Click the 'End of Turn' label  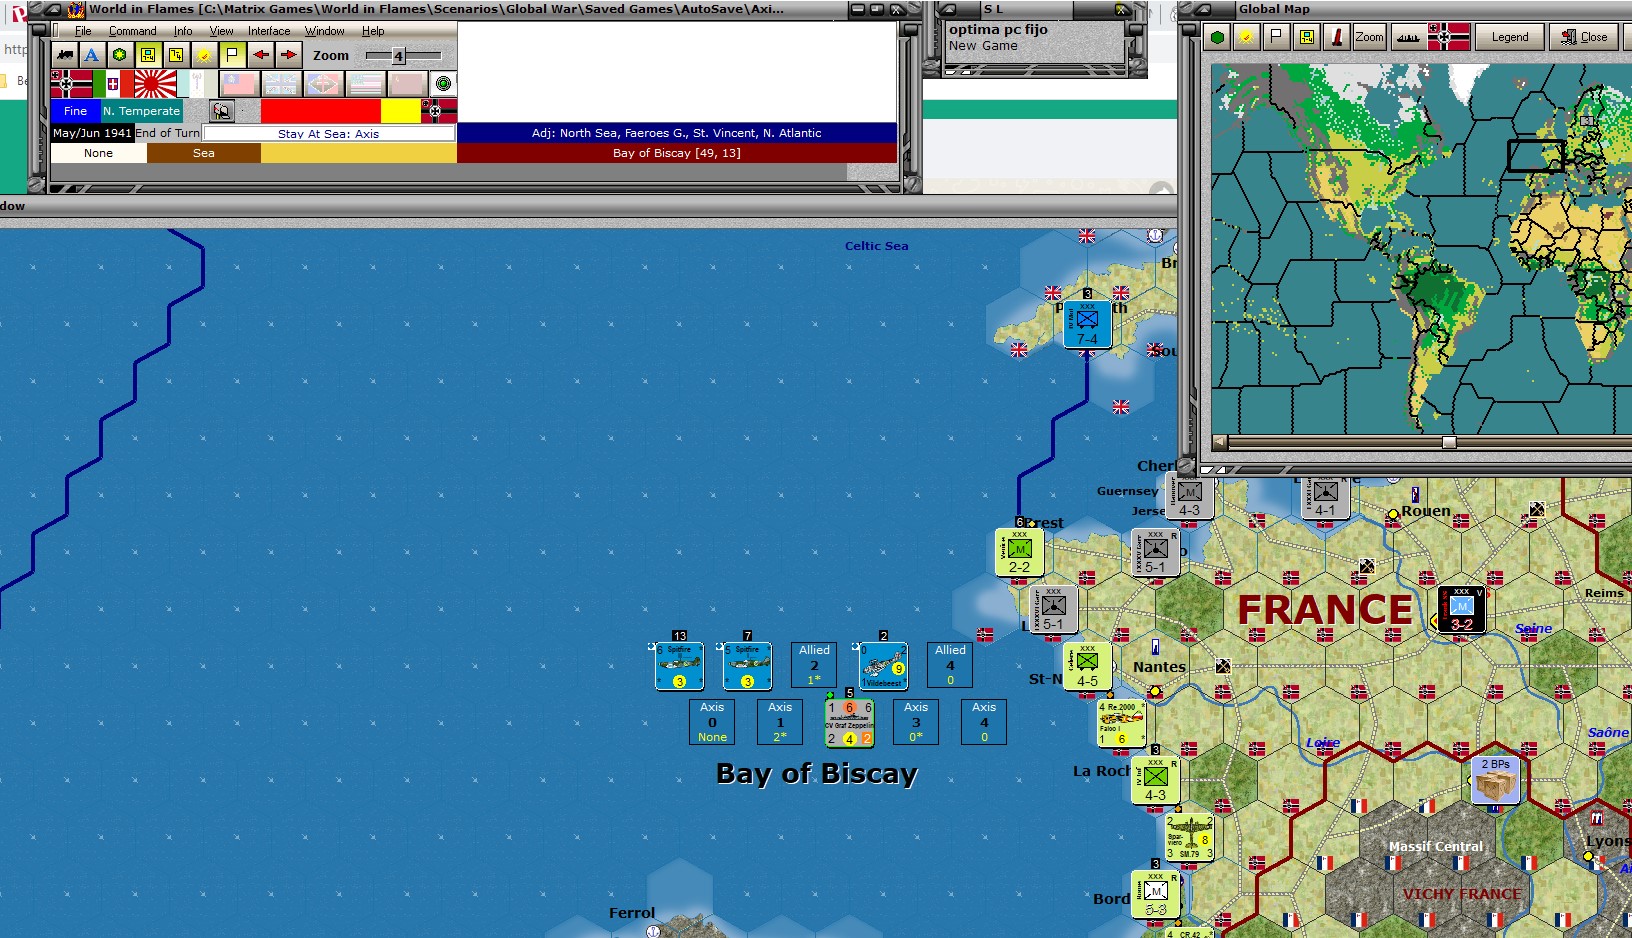168,133
